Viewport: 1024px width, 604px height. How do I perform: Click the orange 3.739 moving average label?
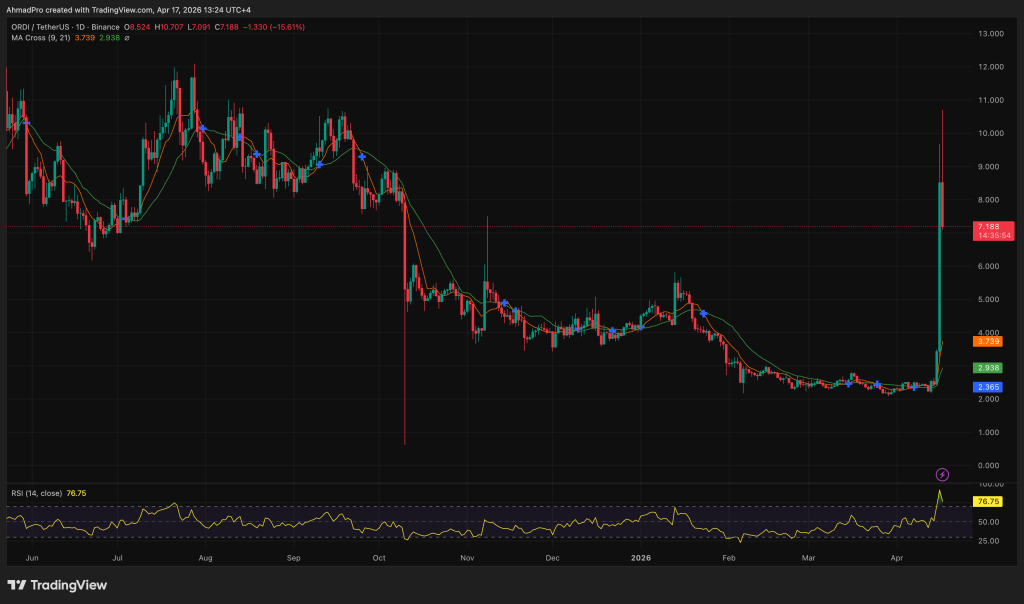[x=988, y=343]
